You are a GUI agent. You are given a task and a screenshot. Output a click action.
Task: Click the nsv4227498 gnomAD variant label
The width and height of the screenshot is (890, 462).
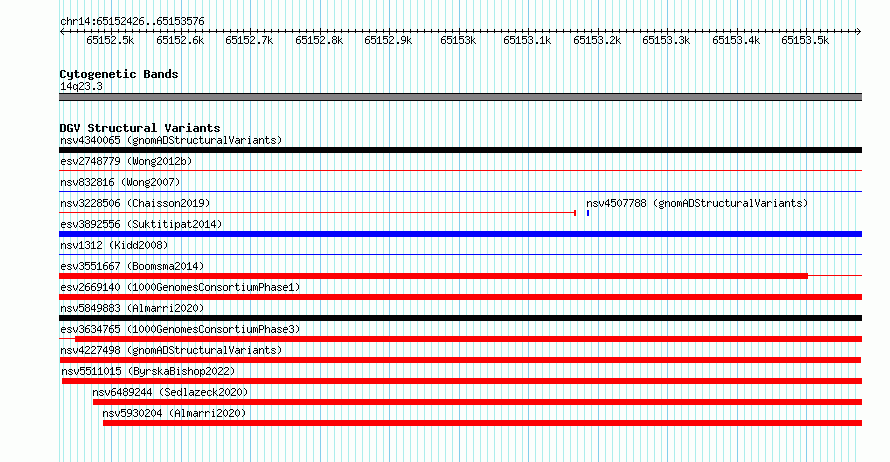[171, 350]
